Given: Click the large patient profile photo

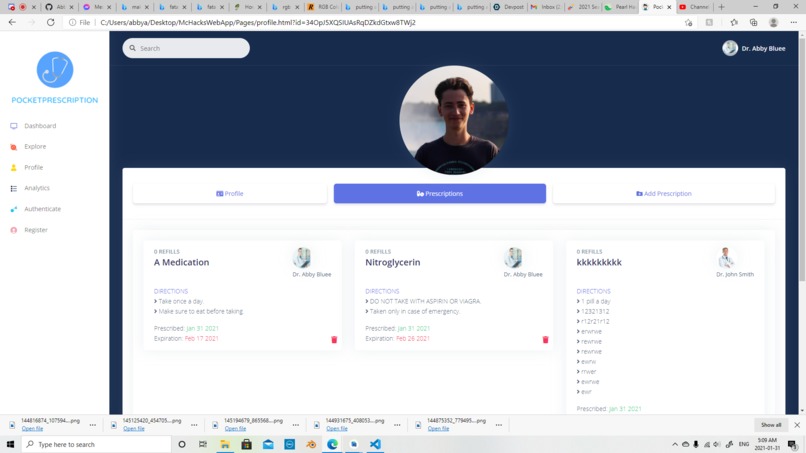Looking at the screenshot, I should pos(454,120).
